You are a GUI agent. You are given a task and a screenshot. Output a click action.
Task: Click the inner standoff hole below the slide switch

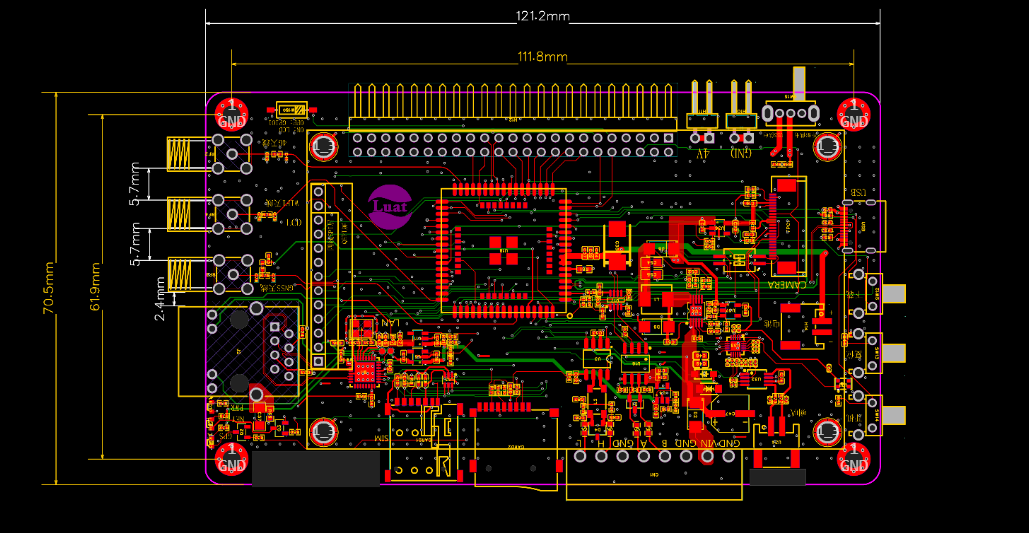coord(827,147)
